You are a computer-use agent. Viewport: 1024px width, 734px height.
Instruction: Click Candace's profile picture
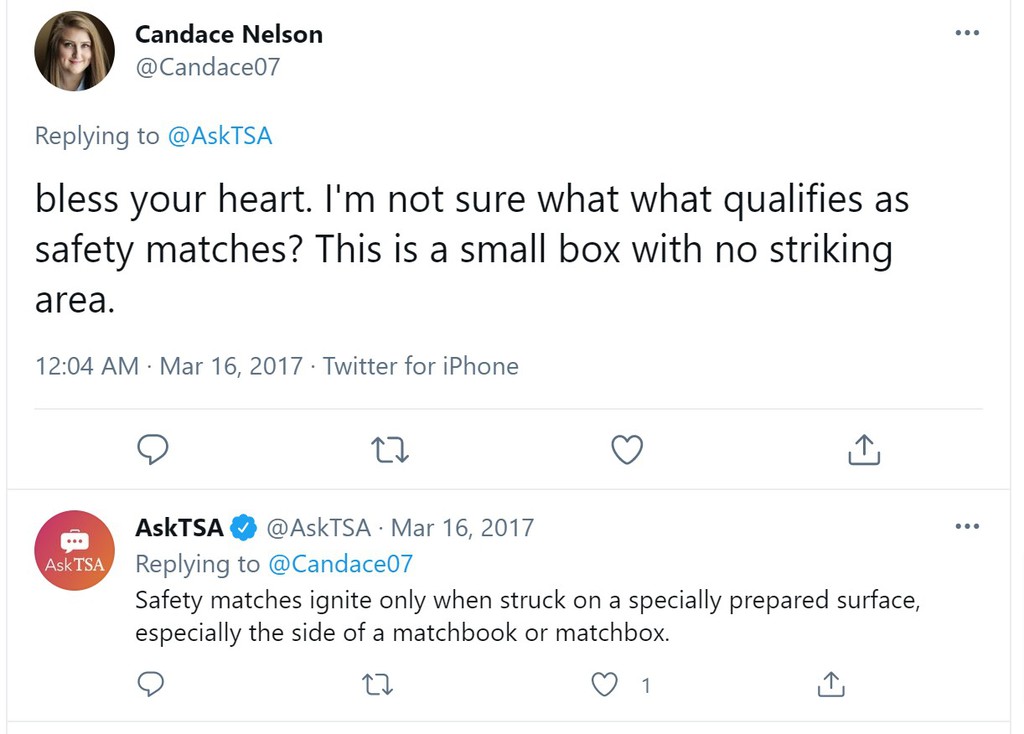(74, 50)
